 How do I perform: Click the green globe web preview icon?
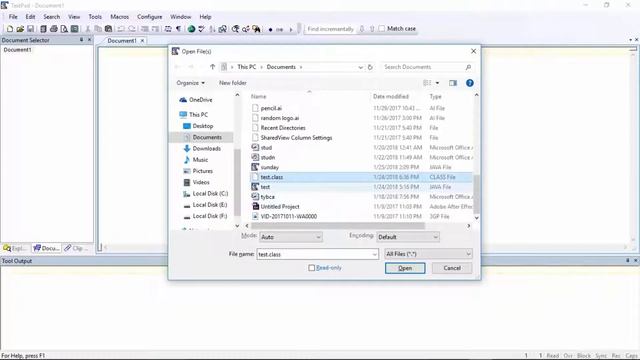[191, 29]
